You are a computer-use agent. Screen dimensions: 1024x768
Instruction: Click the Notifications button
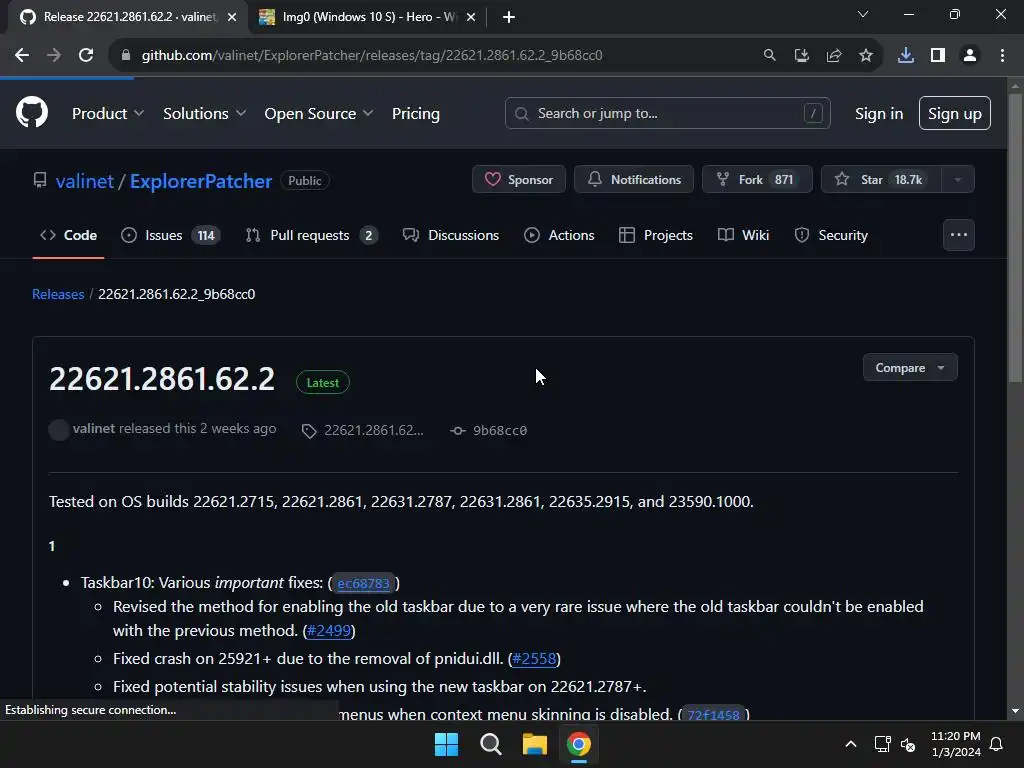pos(633,179)
